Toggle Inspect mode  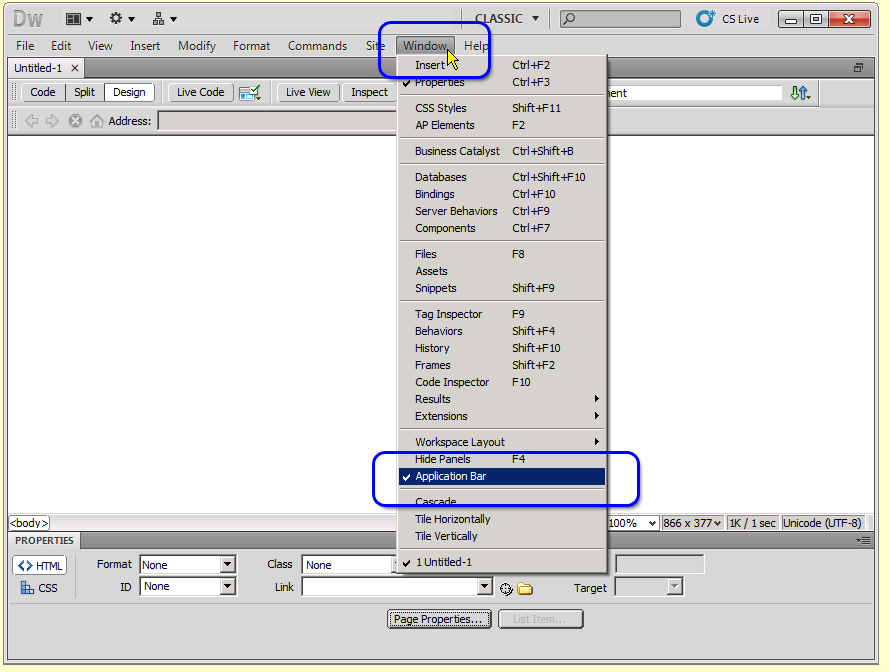pyautogui.click(x=369, y=92)
